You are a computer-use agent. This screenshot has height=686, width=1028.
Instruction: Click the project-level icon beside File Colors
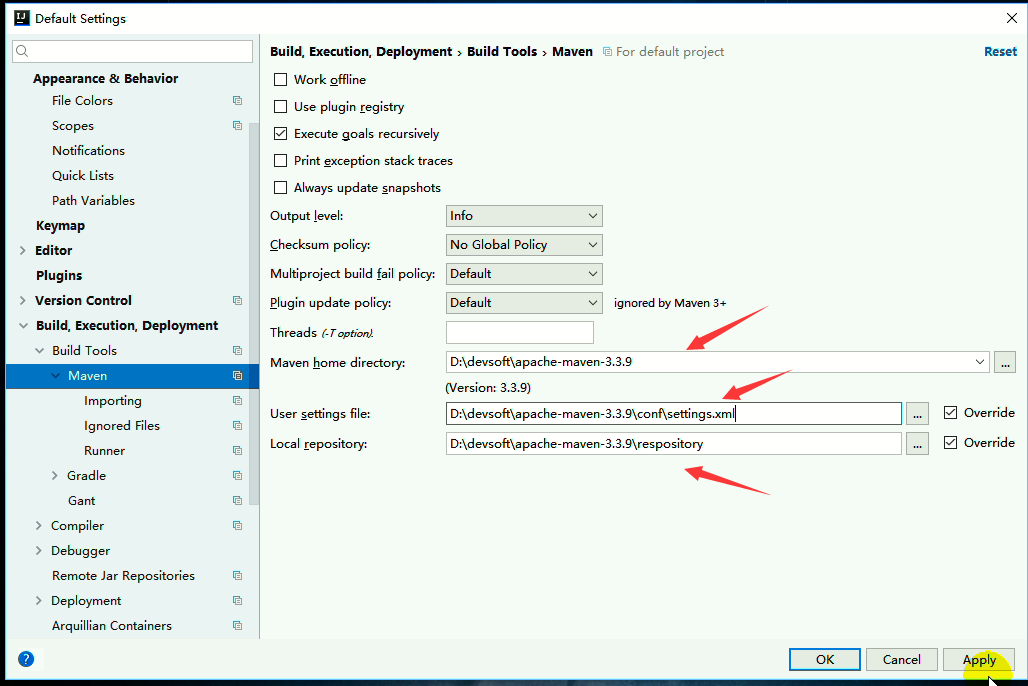(x=237, y=100)
